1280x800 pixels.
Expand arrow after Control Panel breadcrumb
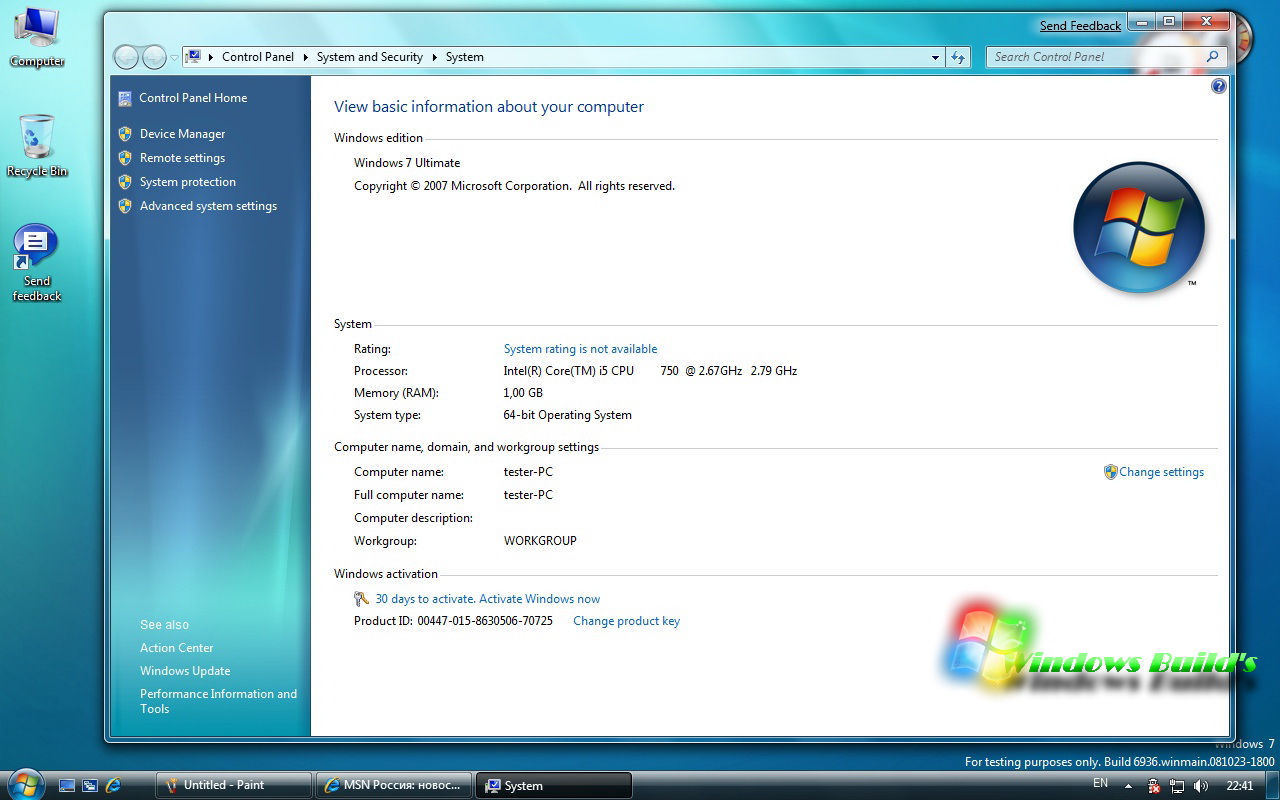tap(305, 57)
